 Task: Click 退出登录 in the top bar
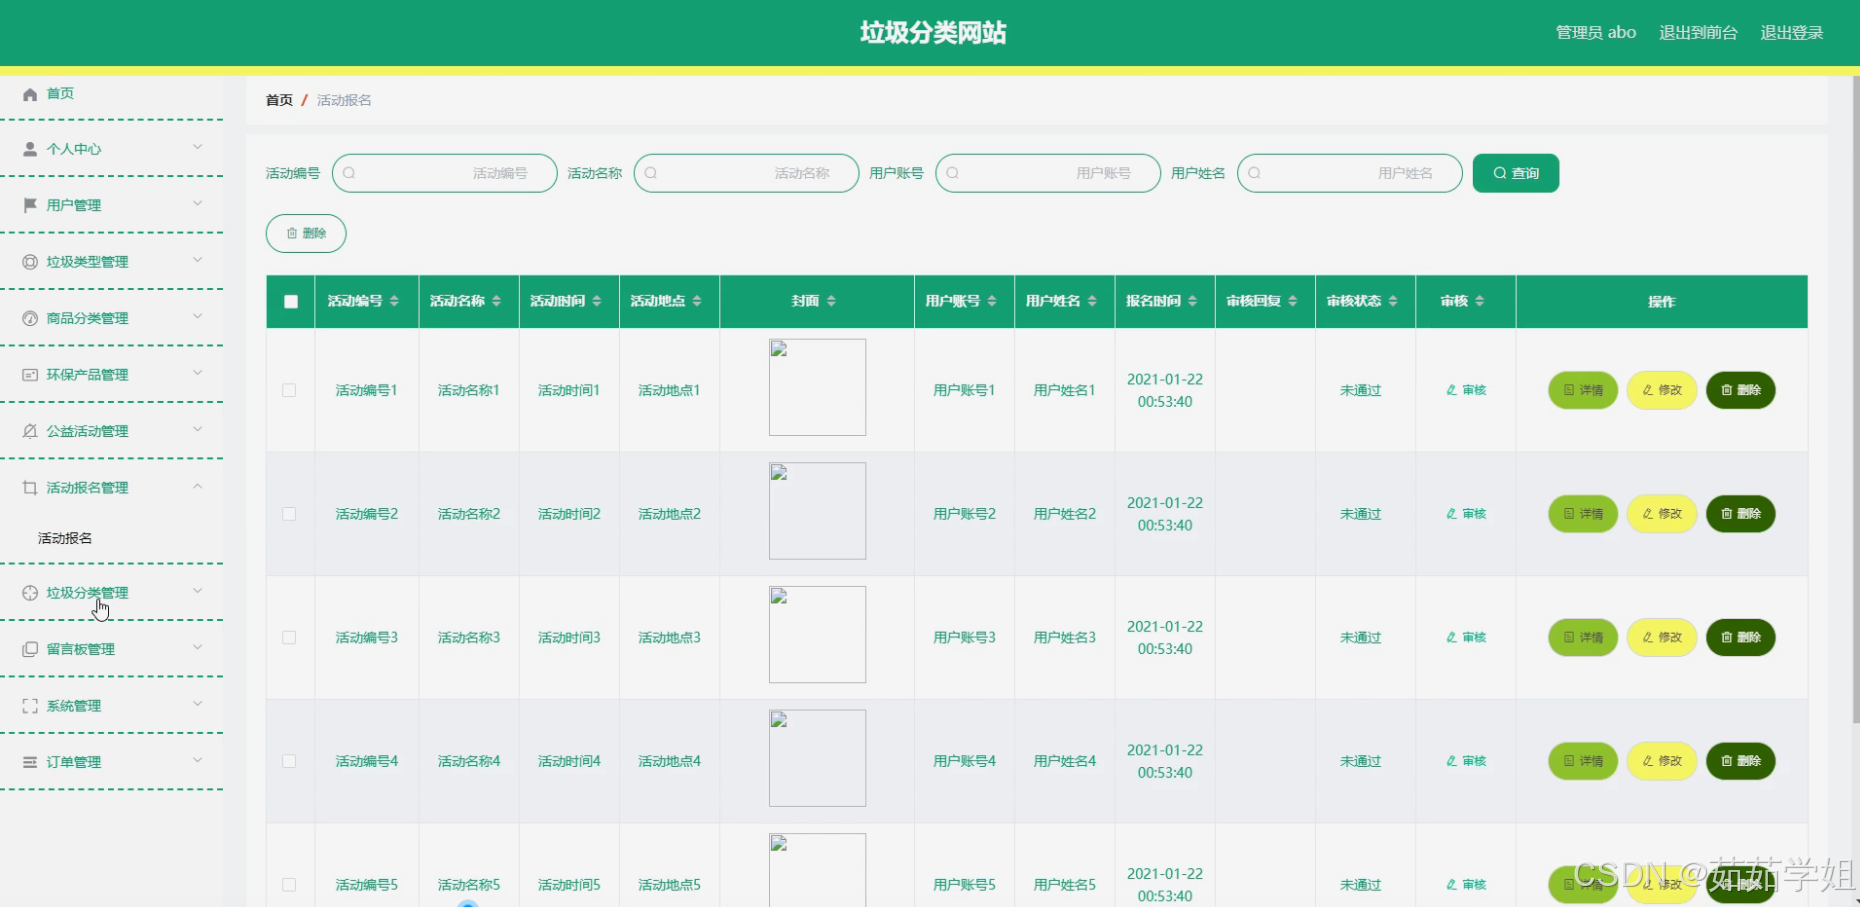(x=1791, y=32)
